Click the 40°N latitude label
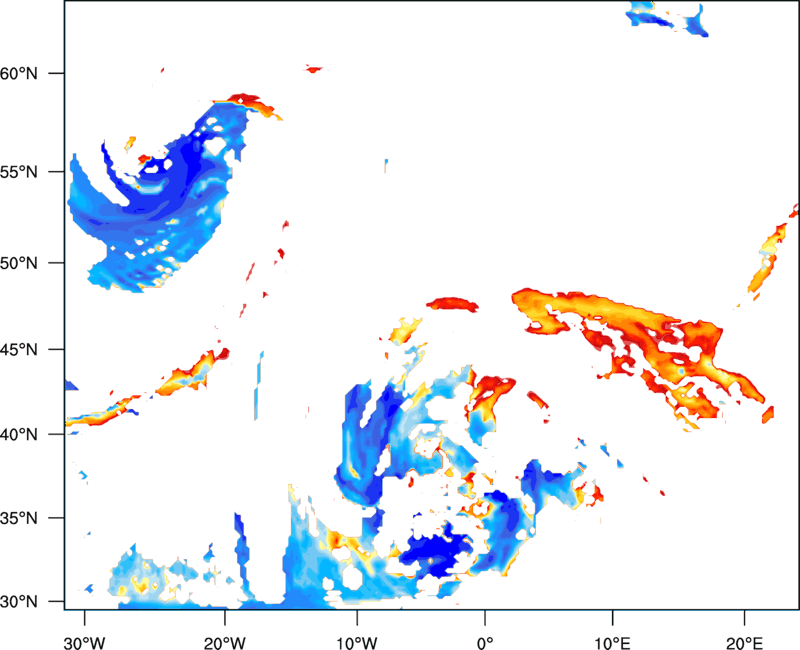 coord(19,435)
